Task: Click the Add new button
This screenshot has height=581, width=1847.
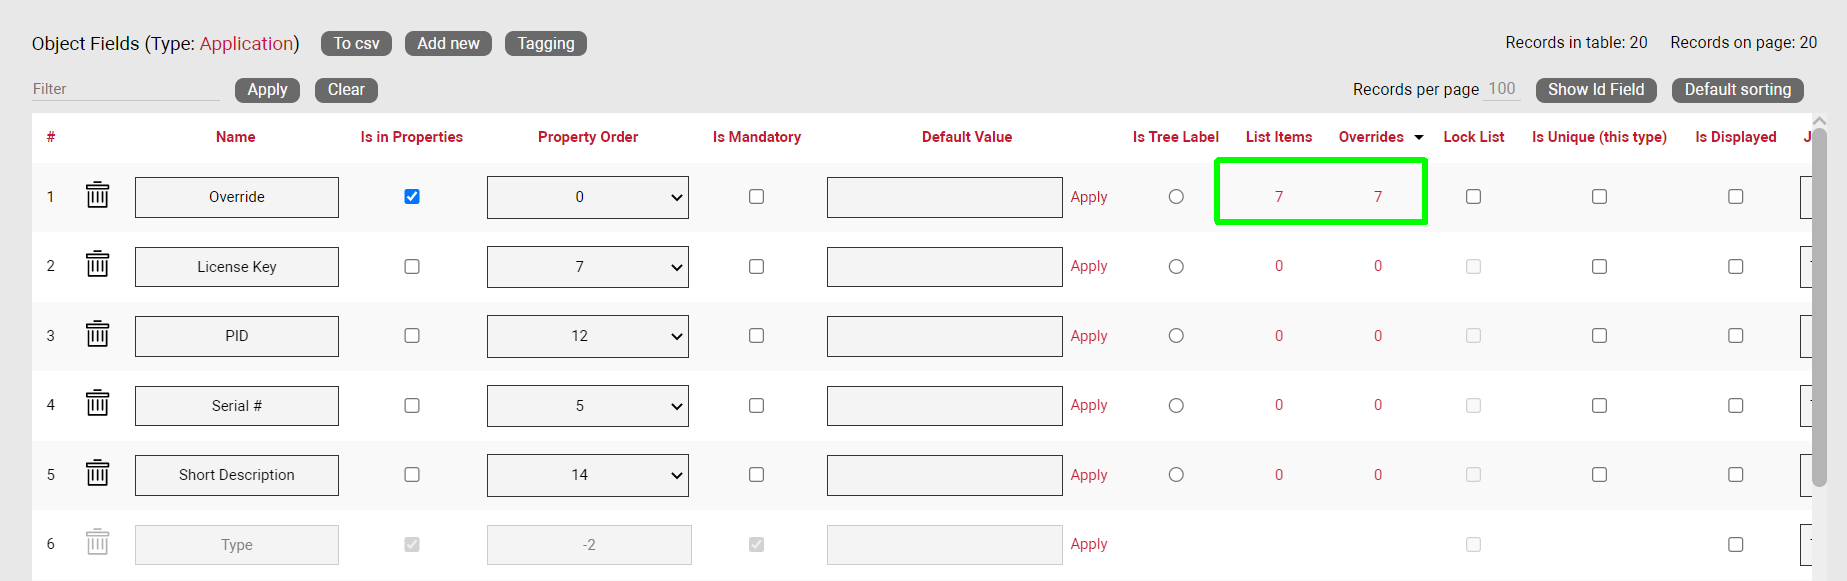Action: [x=448, y=44]
